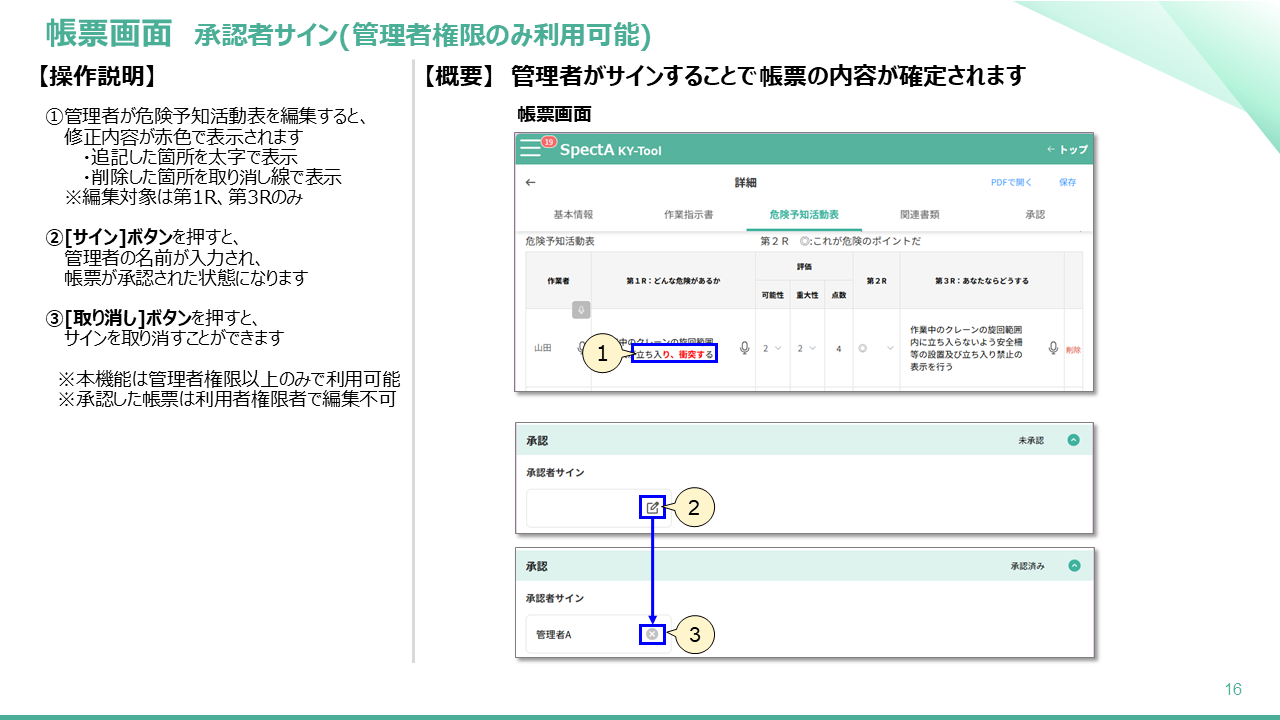Click the empty 承認者サイン input field
The image size is (1280, 720).
tap(582, 508)
